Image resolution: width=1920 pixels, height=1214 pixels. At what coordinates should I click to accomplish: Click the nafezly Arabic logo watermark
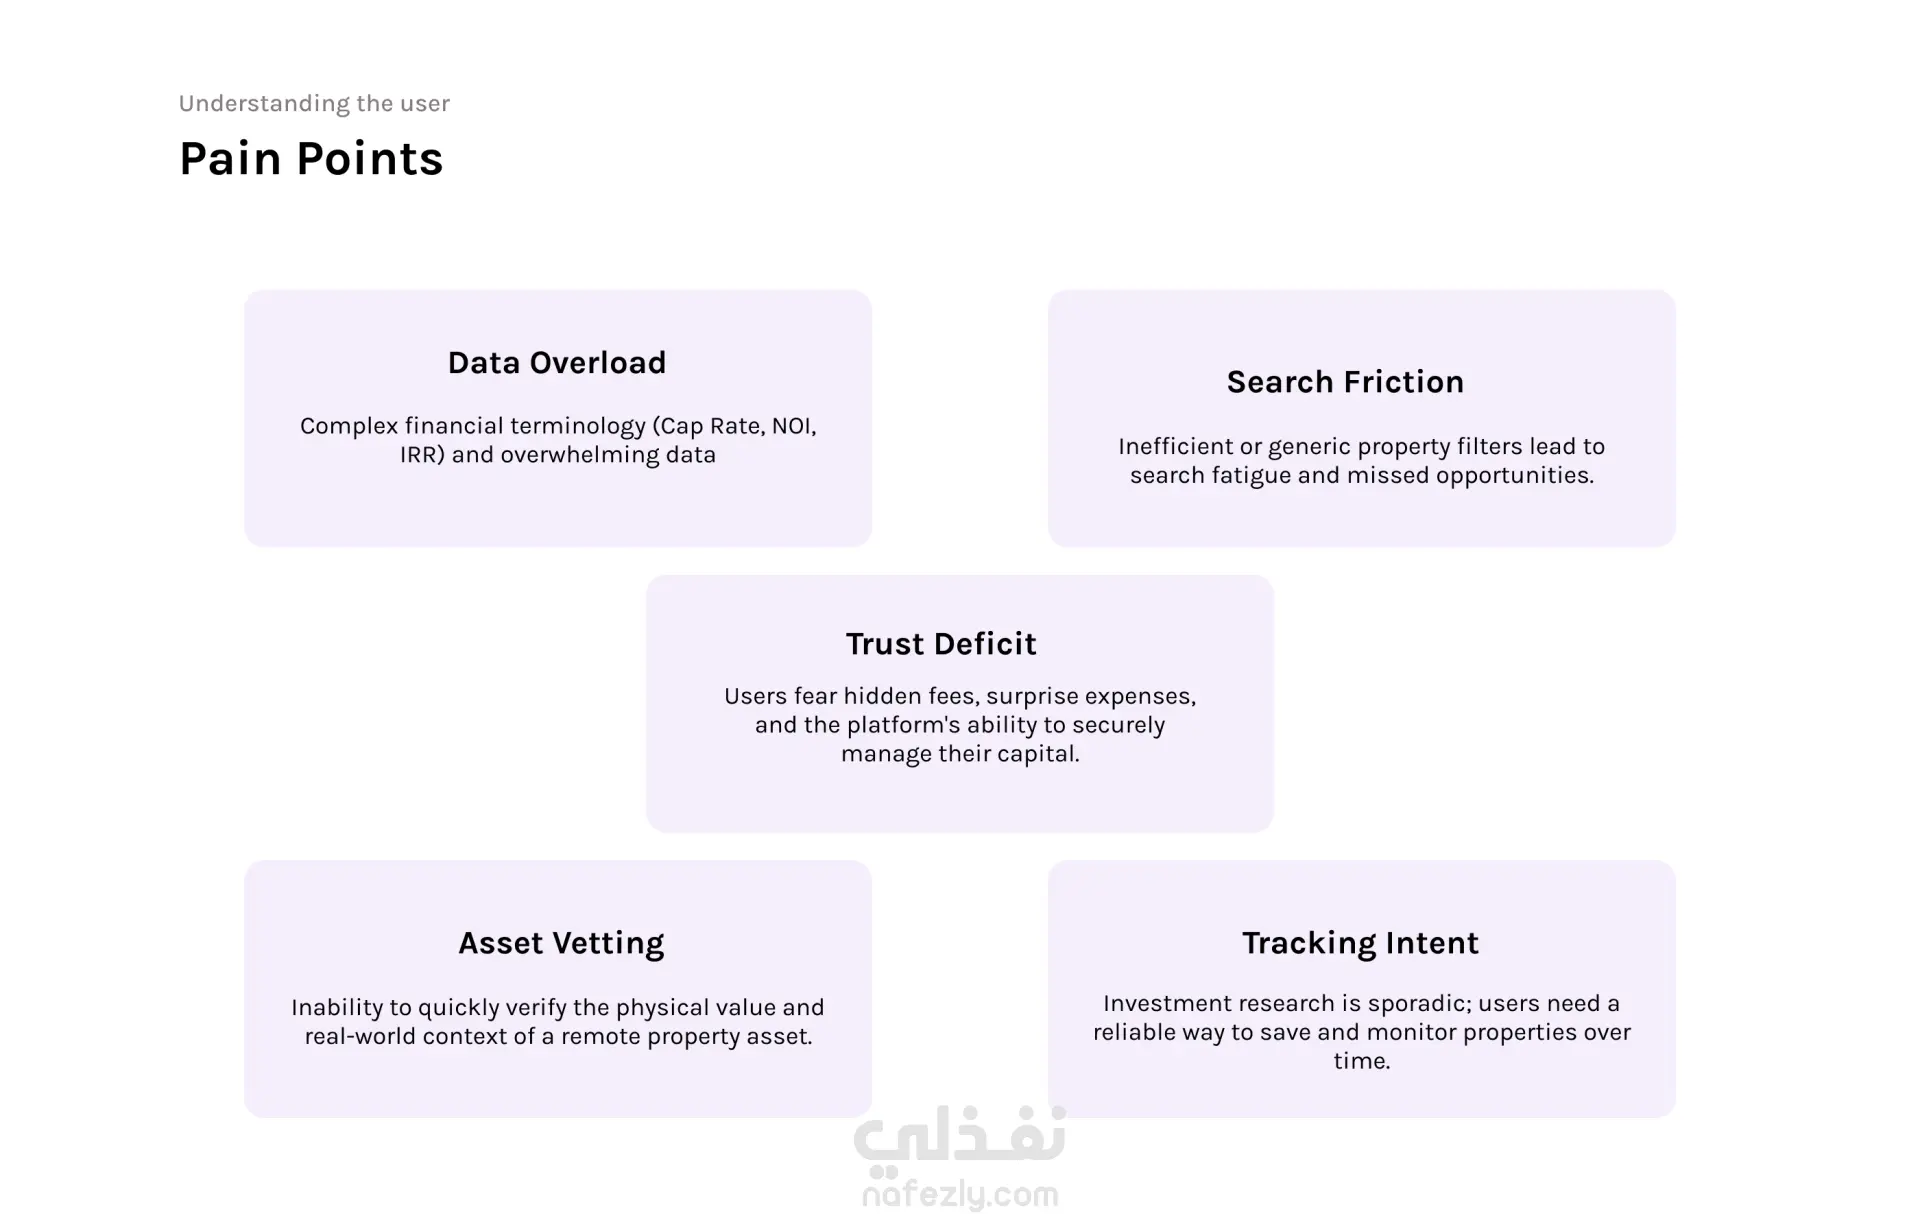(x=959, y=1142)
